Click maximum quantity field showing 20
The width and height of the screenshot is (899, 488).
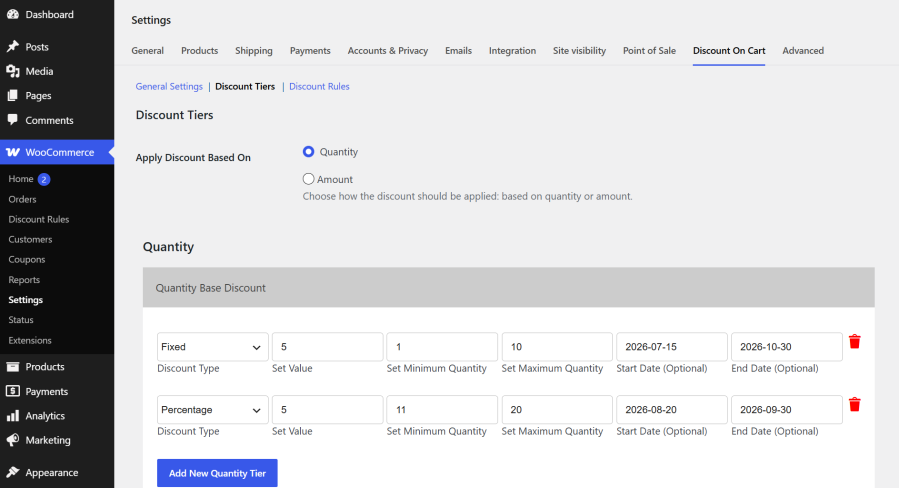coord(557,409)
